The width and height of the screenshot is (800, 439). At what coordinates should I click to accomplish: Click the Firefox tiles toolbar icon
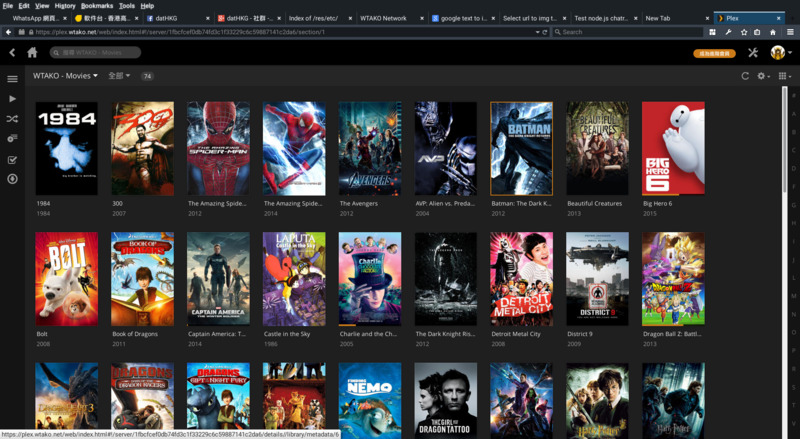(712, 32)
